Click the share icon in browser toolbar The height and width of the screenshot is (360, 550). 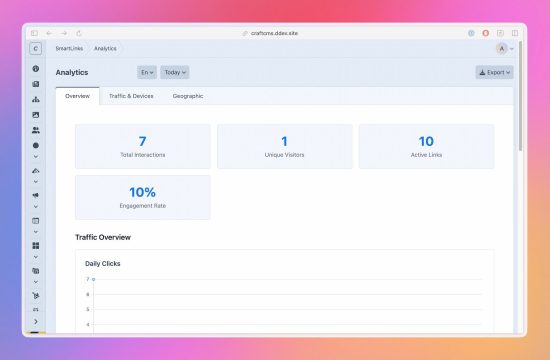500,33
